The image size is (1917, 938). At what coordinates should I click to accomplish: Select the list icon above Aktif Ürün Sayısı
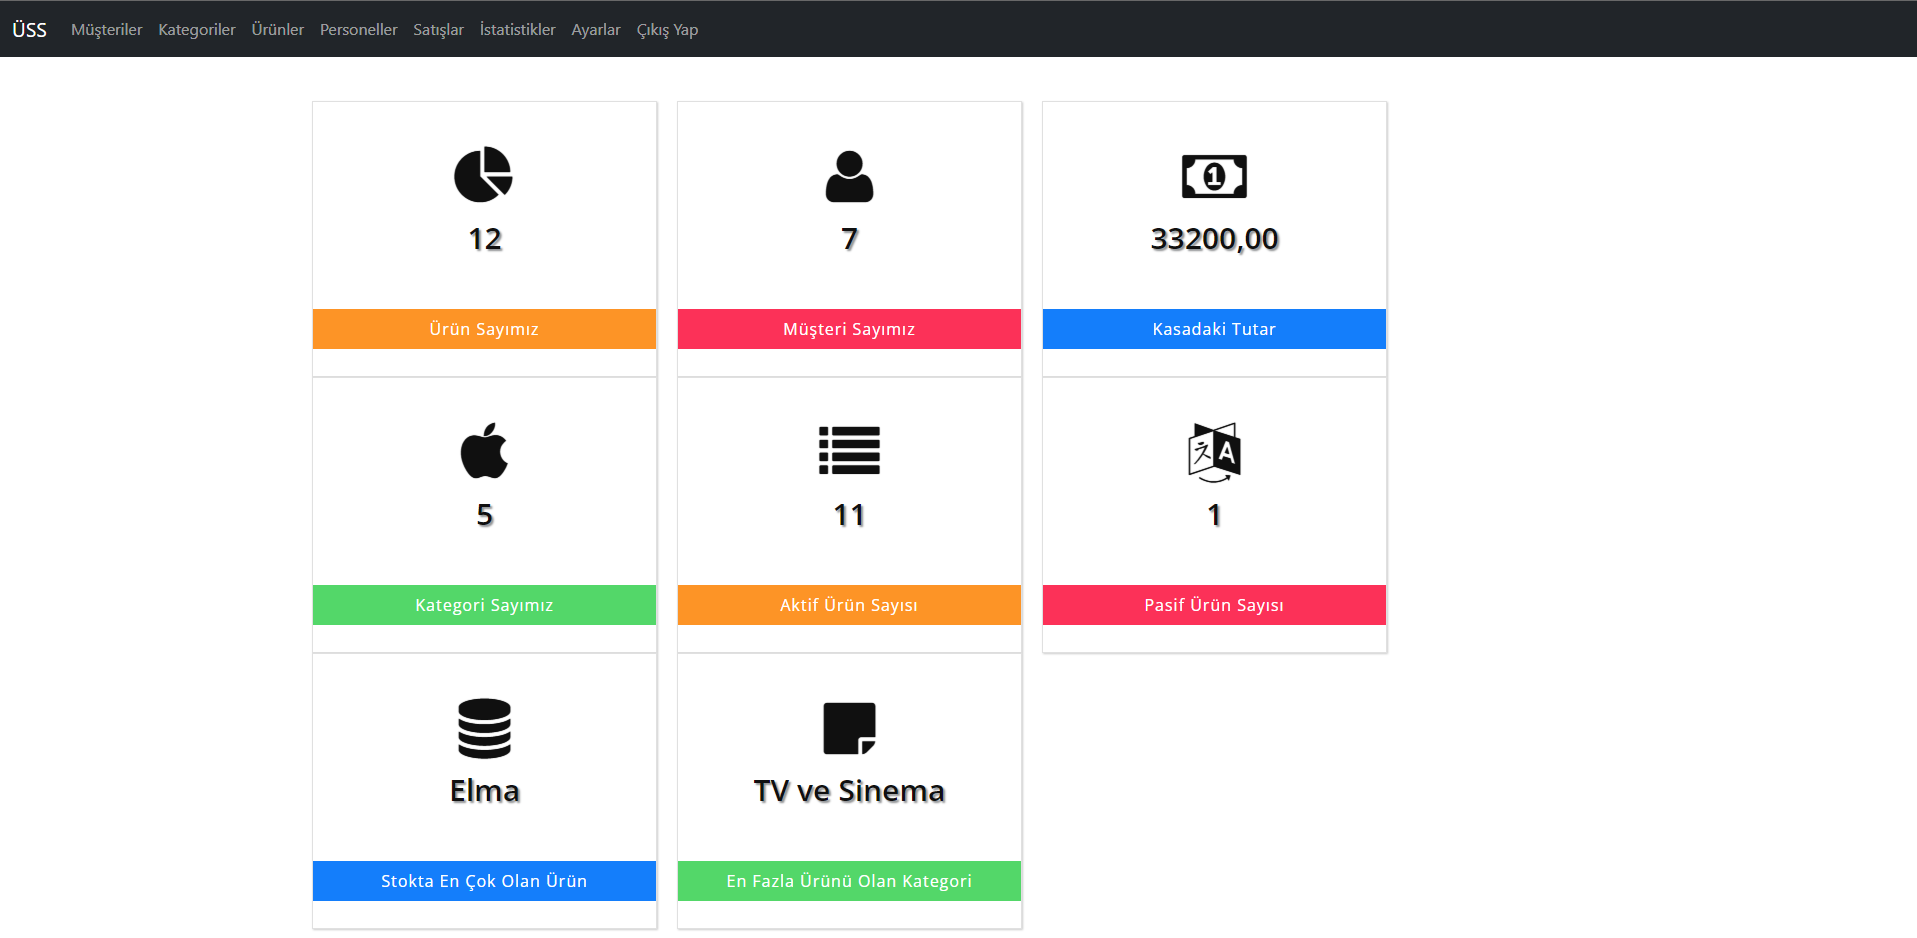(x=849, y=451)
